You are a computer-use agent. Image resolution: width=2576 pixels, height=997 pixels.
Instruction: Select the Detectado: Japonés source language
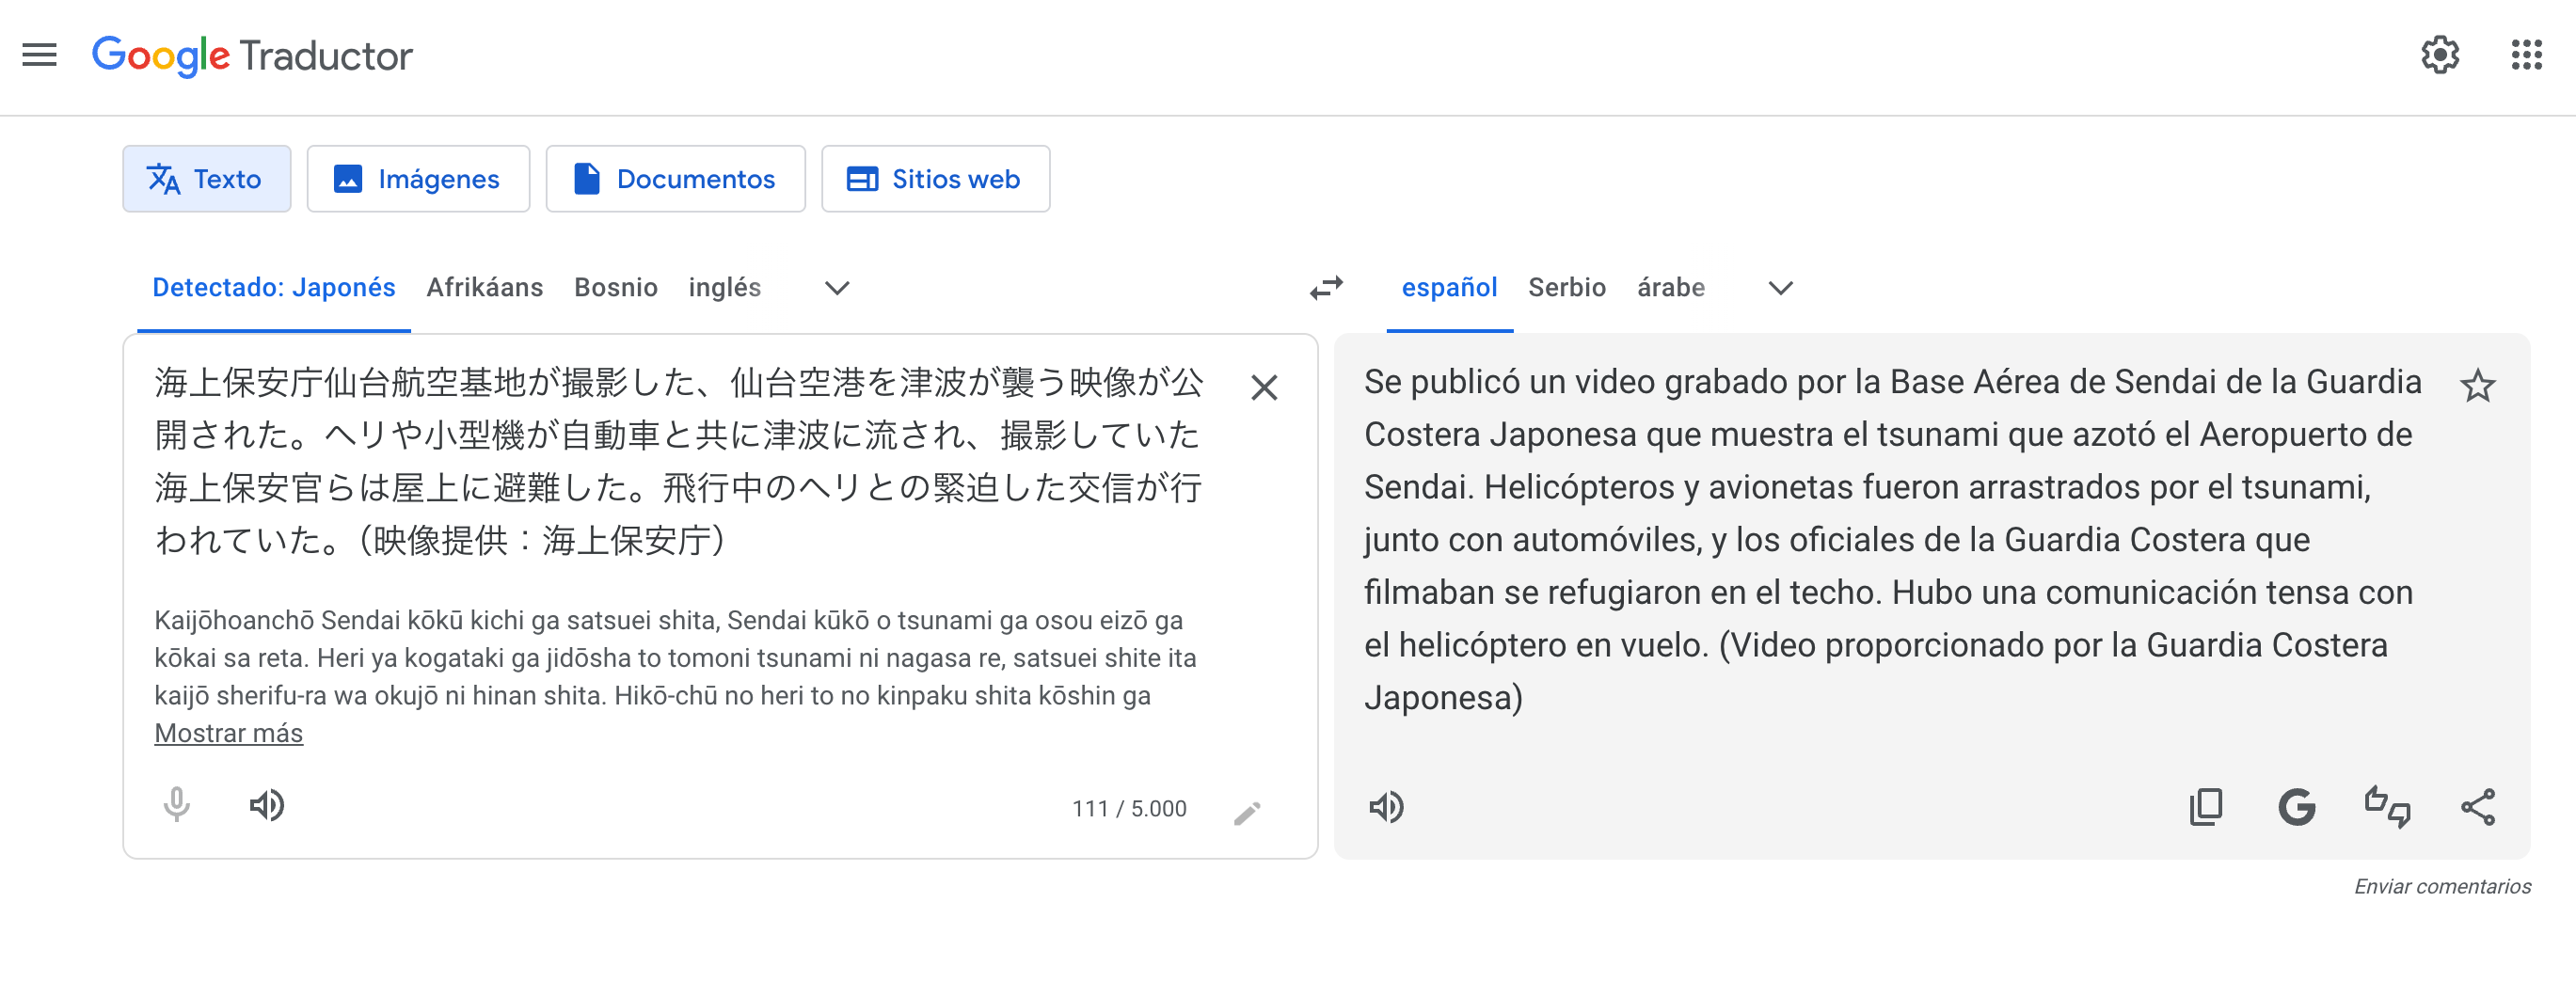tap(274, 288)
